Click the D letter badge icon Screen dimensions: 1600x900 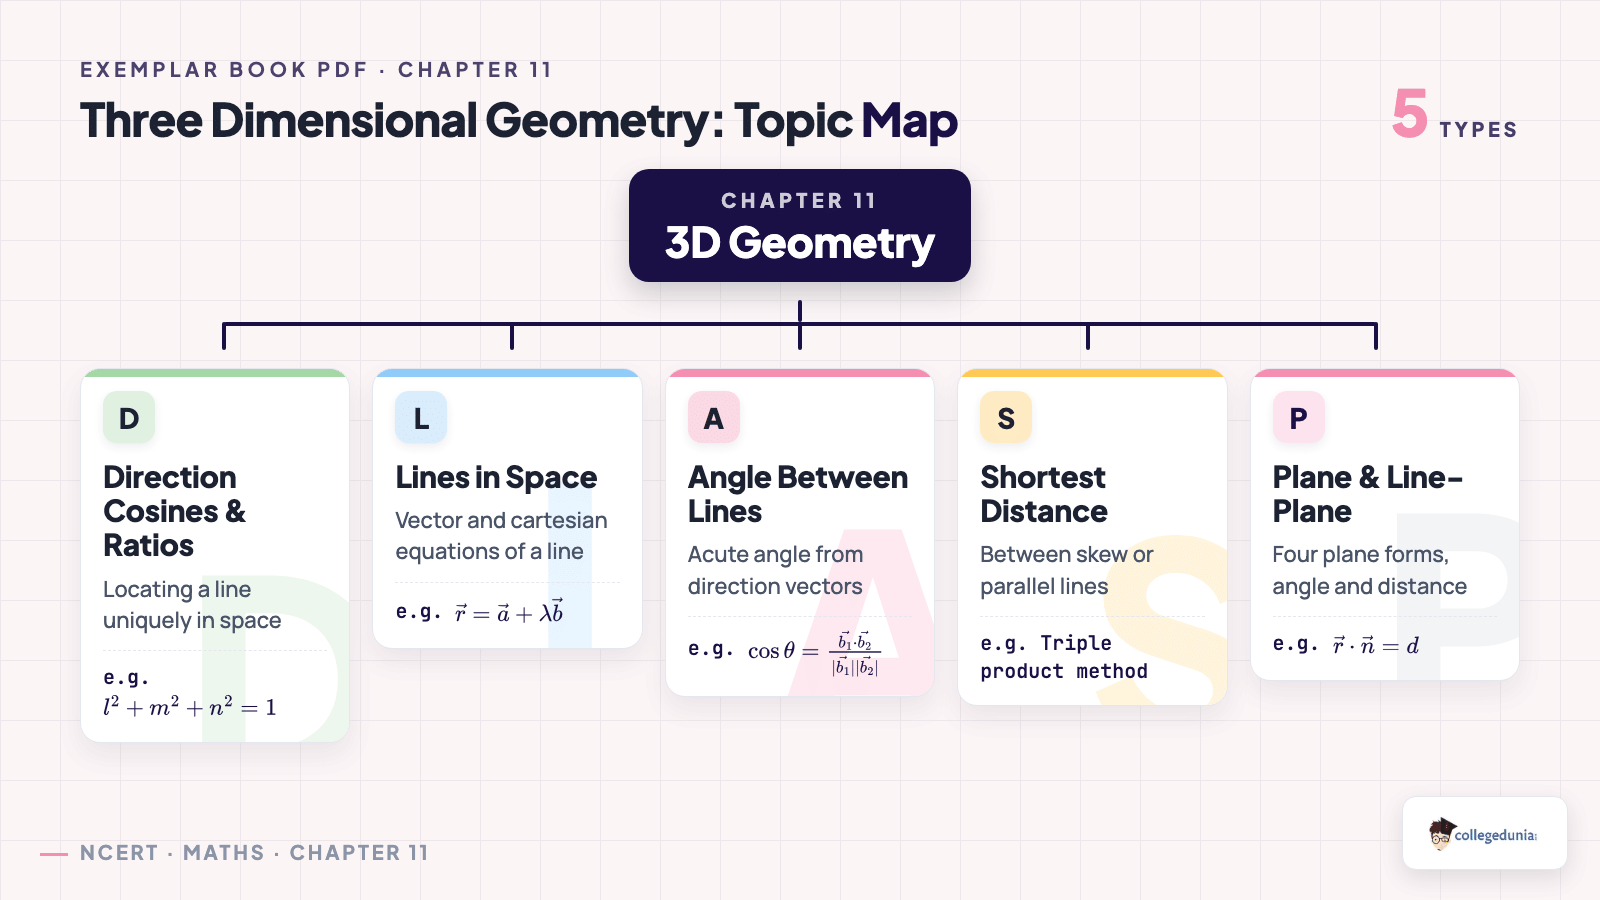coord(129,418)
